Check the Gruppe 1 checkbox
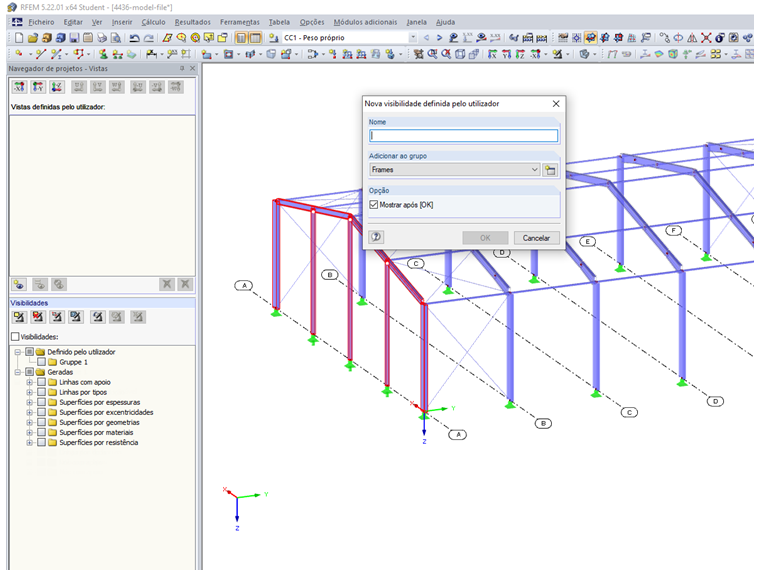The image size is (760, 570). coord(41,362)
